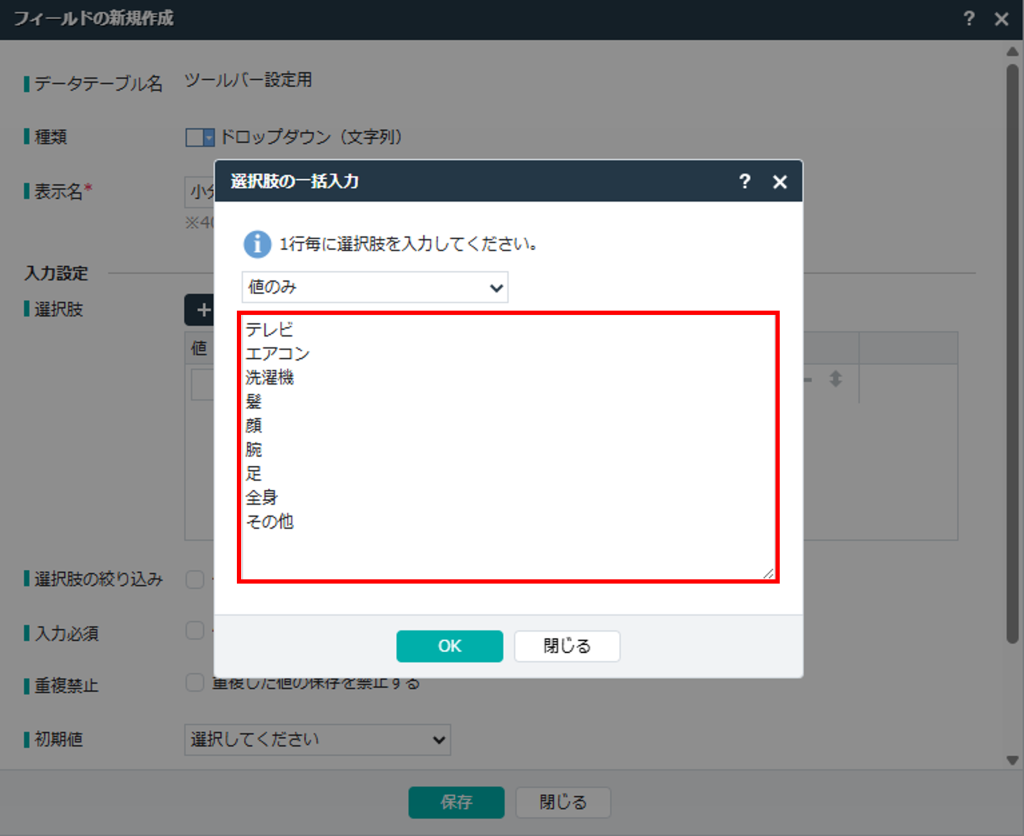This screenshot has height=836, width=1024.
Task: Toggle the 選択肢の絞り込み checkbox
Action: coord(195,579)
